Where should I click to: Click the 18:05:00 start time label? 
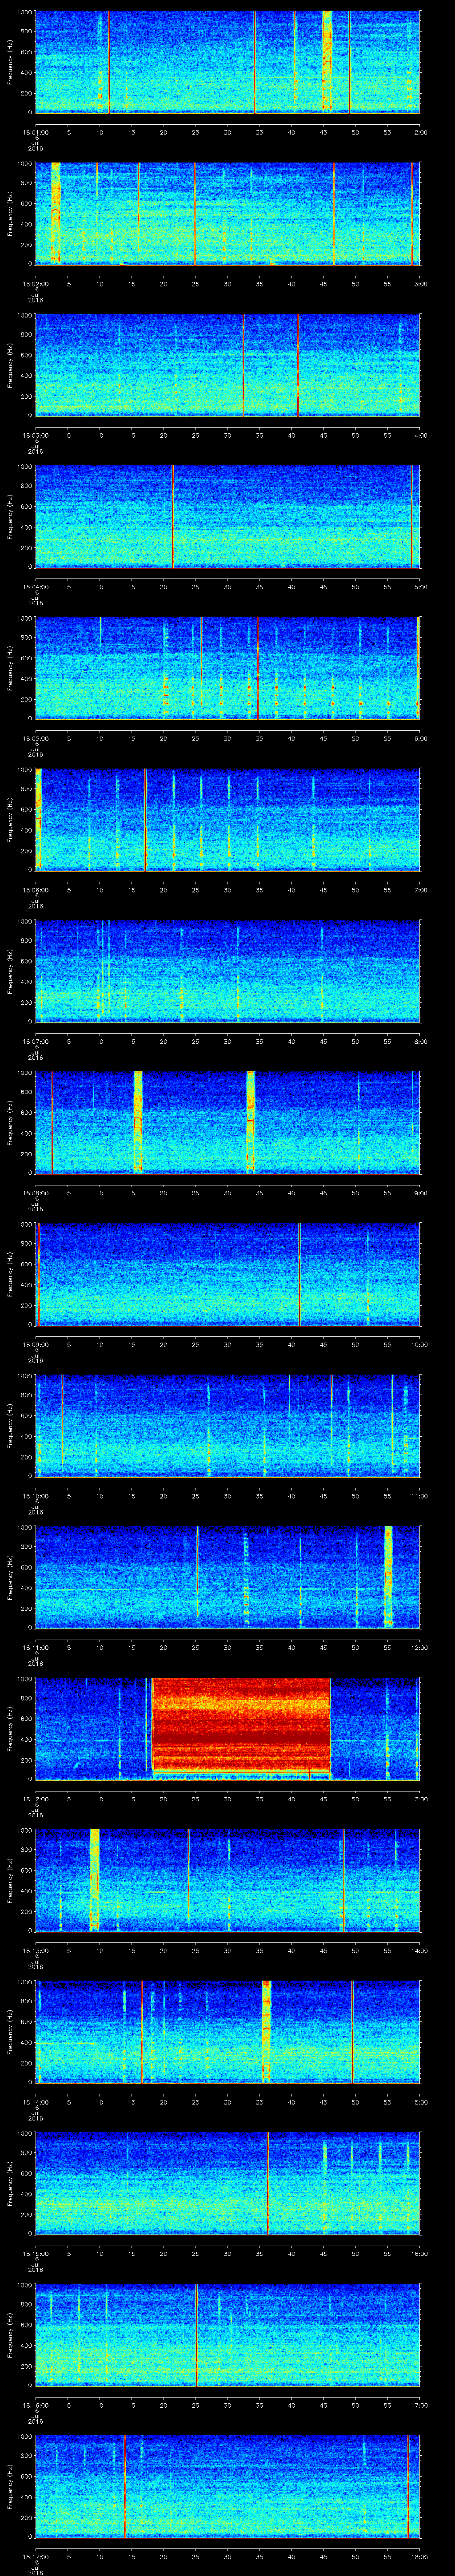coord(35,738)
